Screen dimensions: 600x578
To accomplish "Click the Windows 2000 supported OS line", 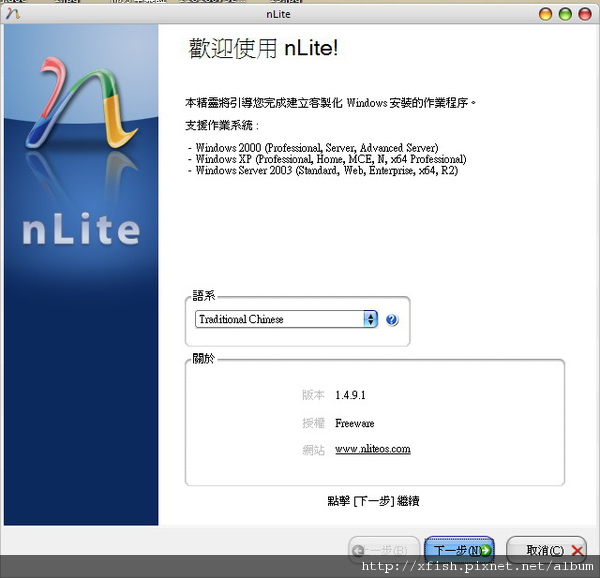I will pos(313,148).
